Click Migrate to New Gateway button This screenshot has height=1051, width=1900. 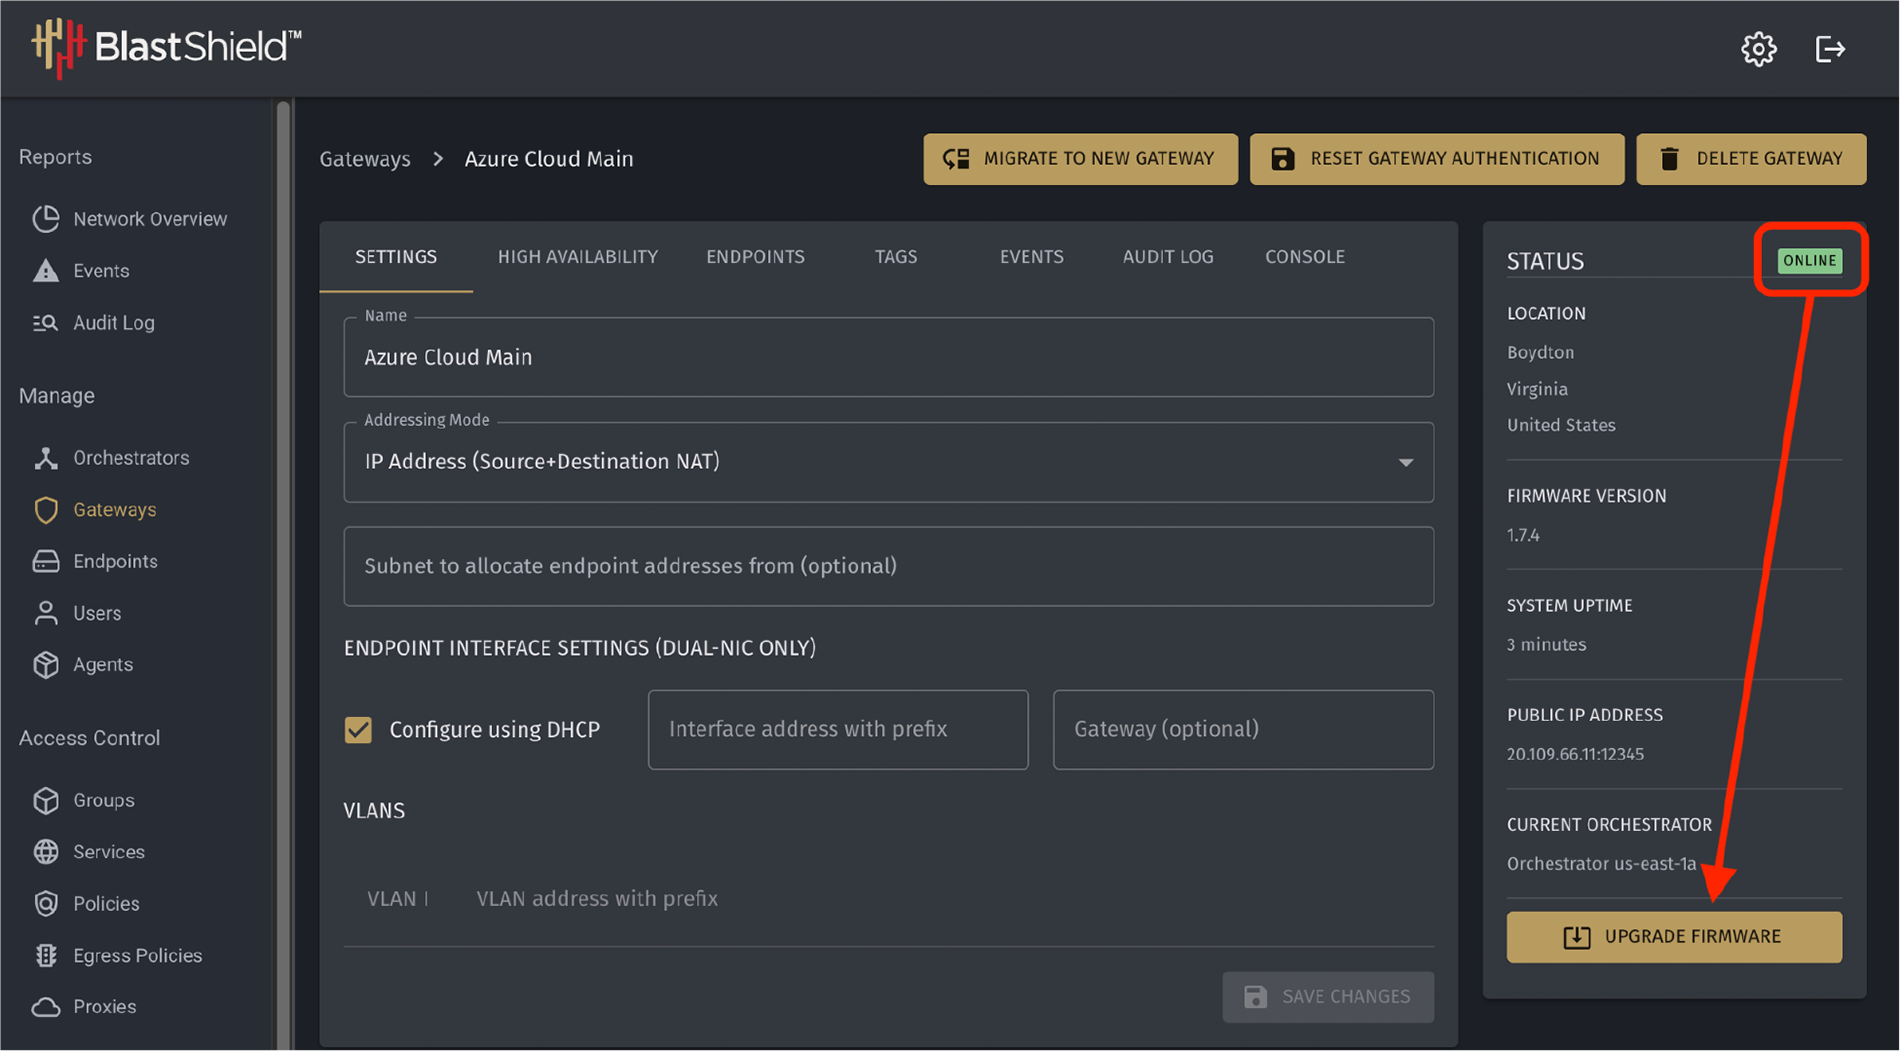pos(1080,159)
